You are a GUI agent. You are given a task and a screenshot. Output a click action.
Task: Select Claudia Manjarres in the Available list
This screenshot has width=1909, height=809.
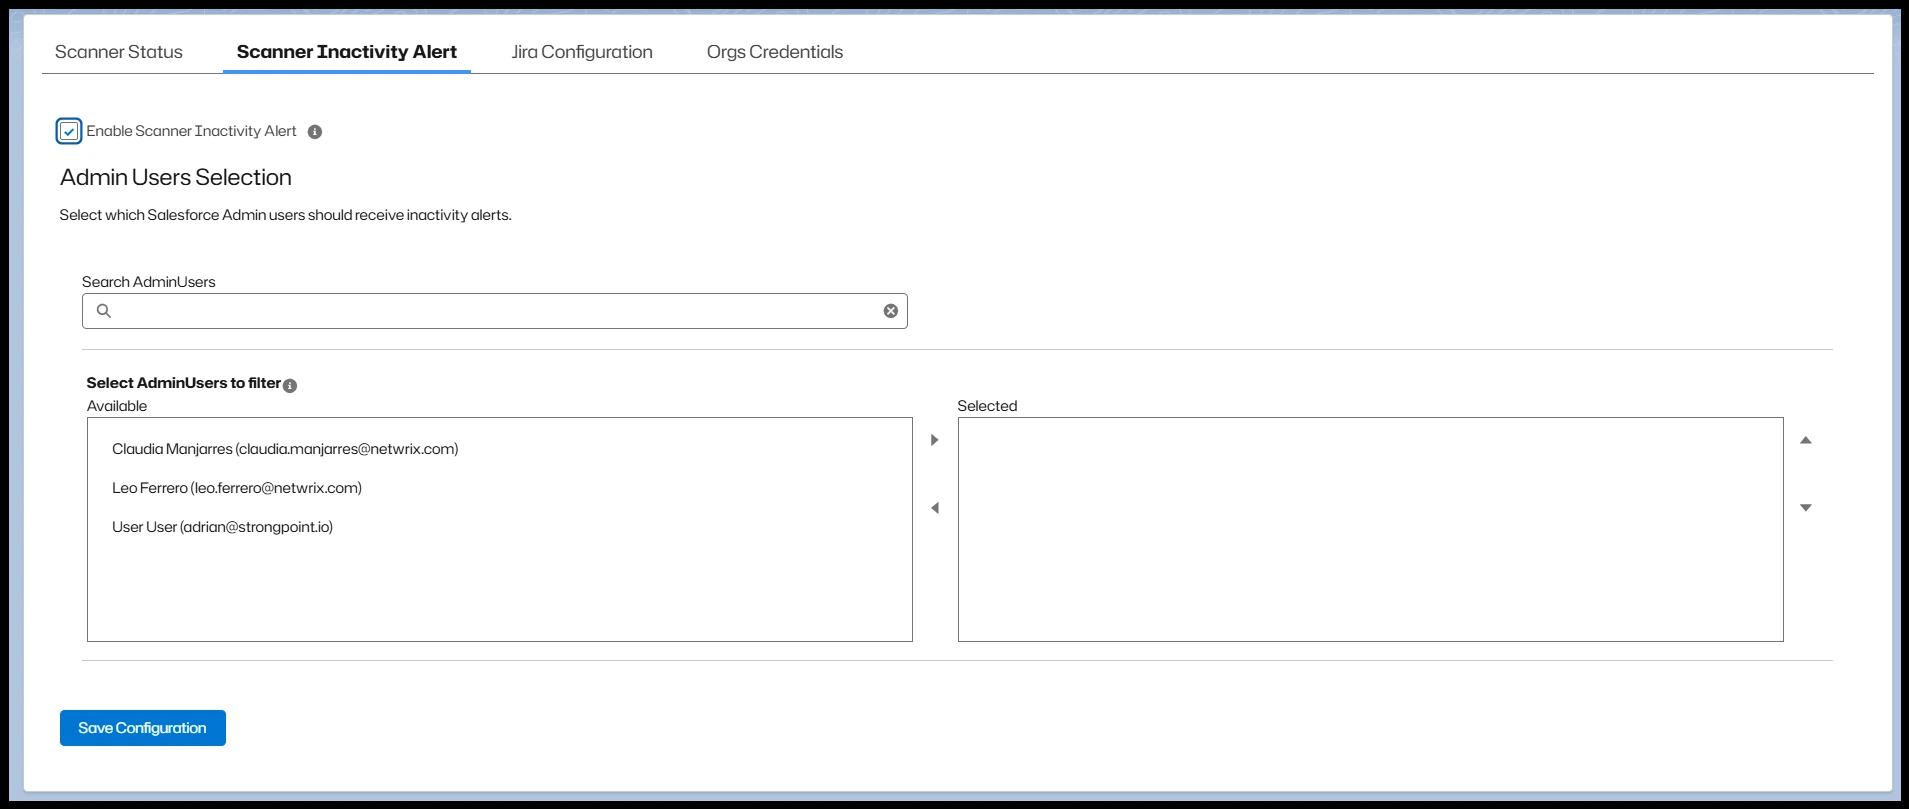tap(285, 449)
